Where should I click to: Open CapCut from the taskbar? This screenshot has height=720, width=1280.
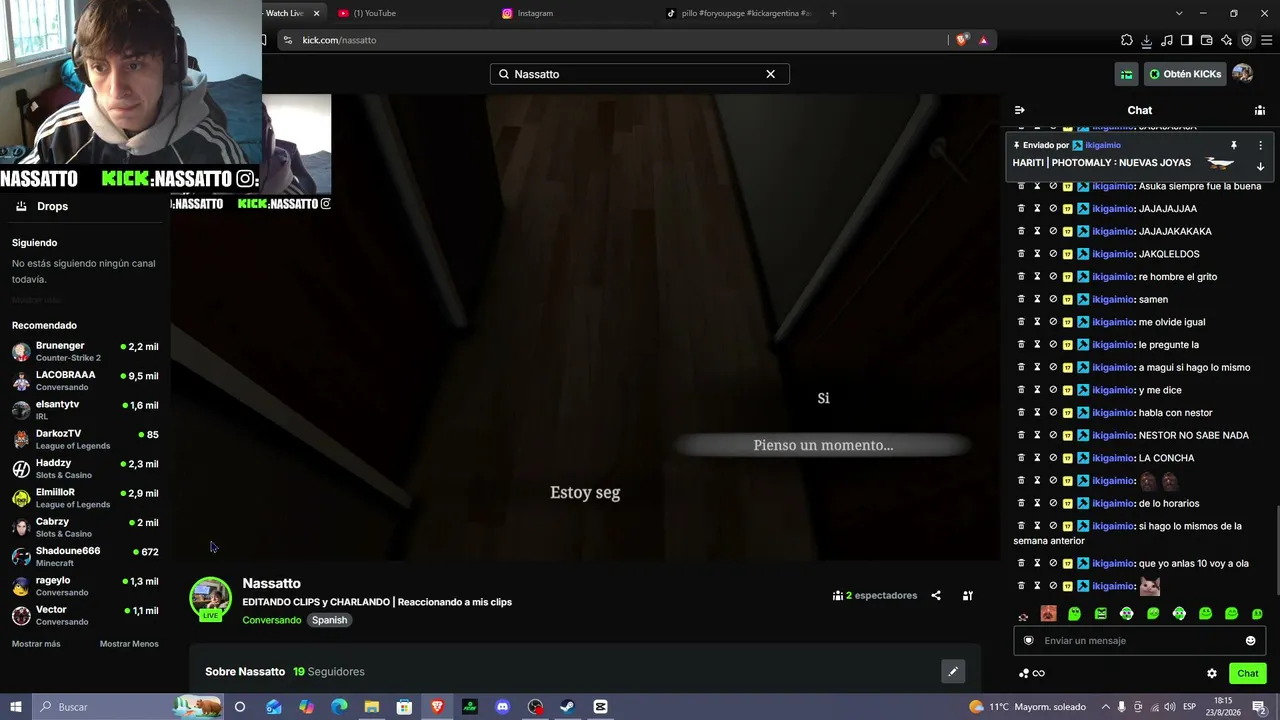point(600,707)
